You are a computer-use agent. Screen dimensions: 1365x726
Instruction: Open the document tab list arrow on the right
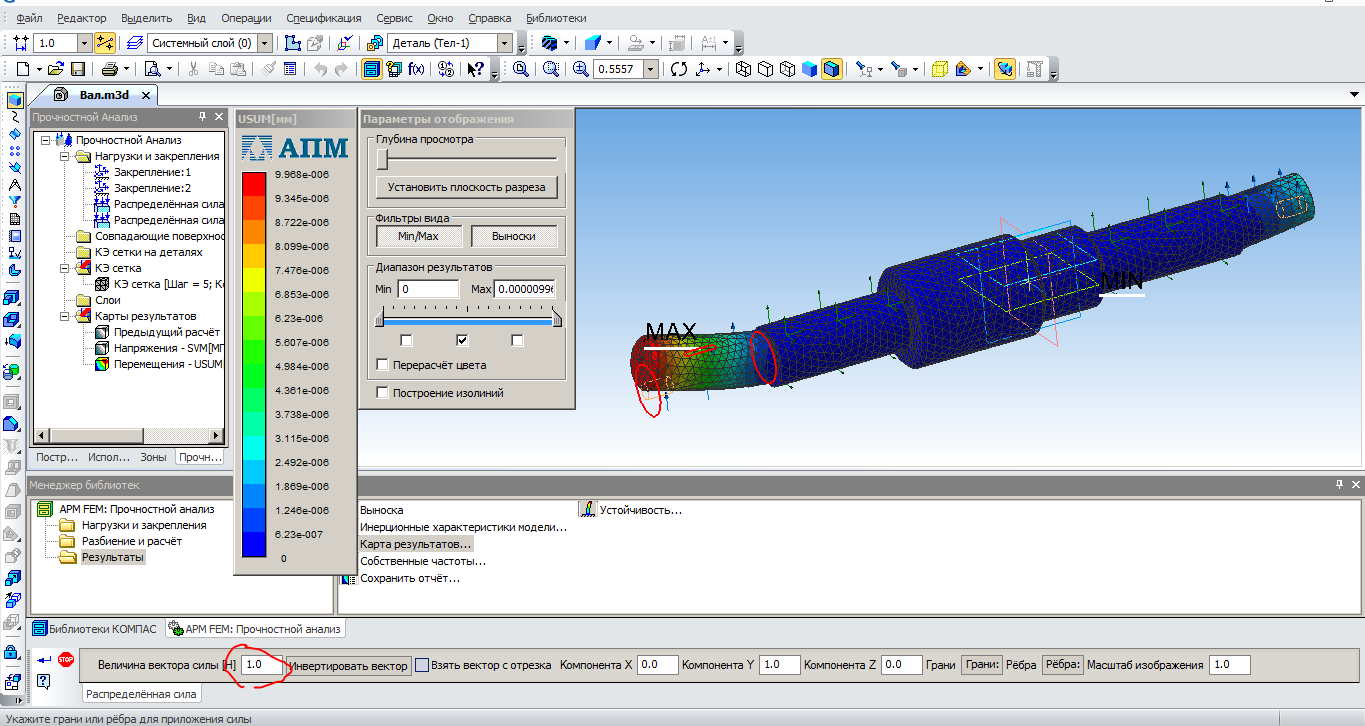pyautogui.click(x=1355, y=95)
